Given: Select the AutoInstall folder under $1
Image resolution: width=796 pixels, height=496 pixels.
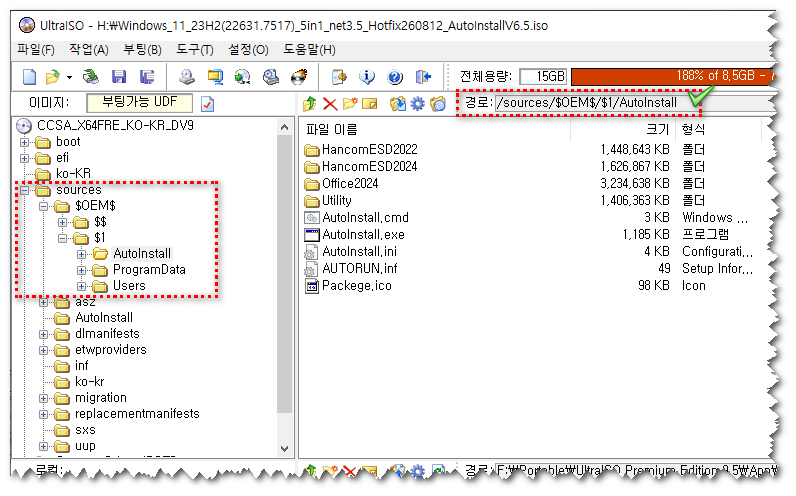Looking at the screenshot, I should [x=142, y=253].
